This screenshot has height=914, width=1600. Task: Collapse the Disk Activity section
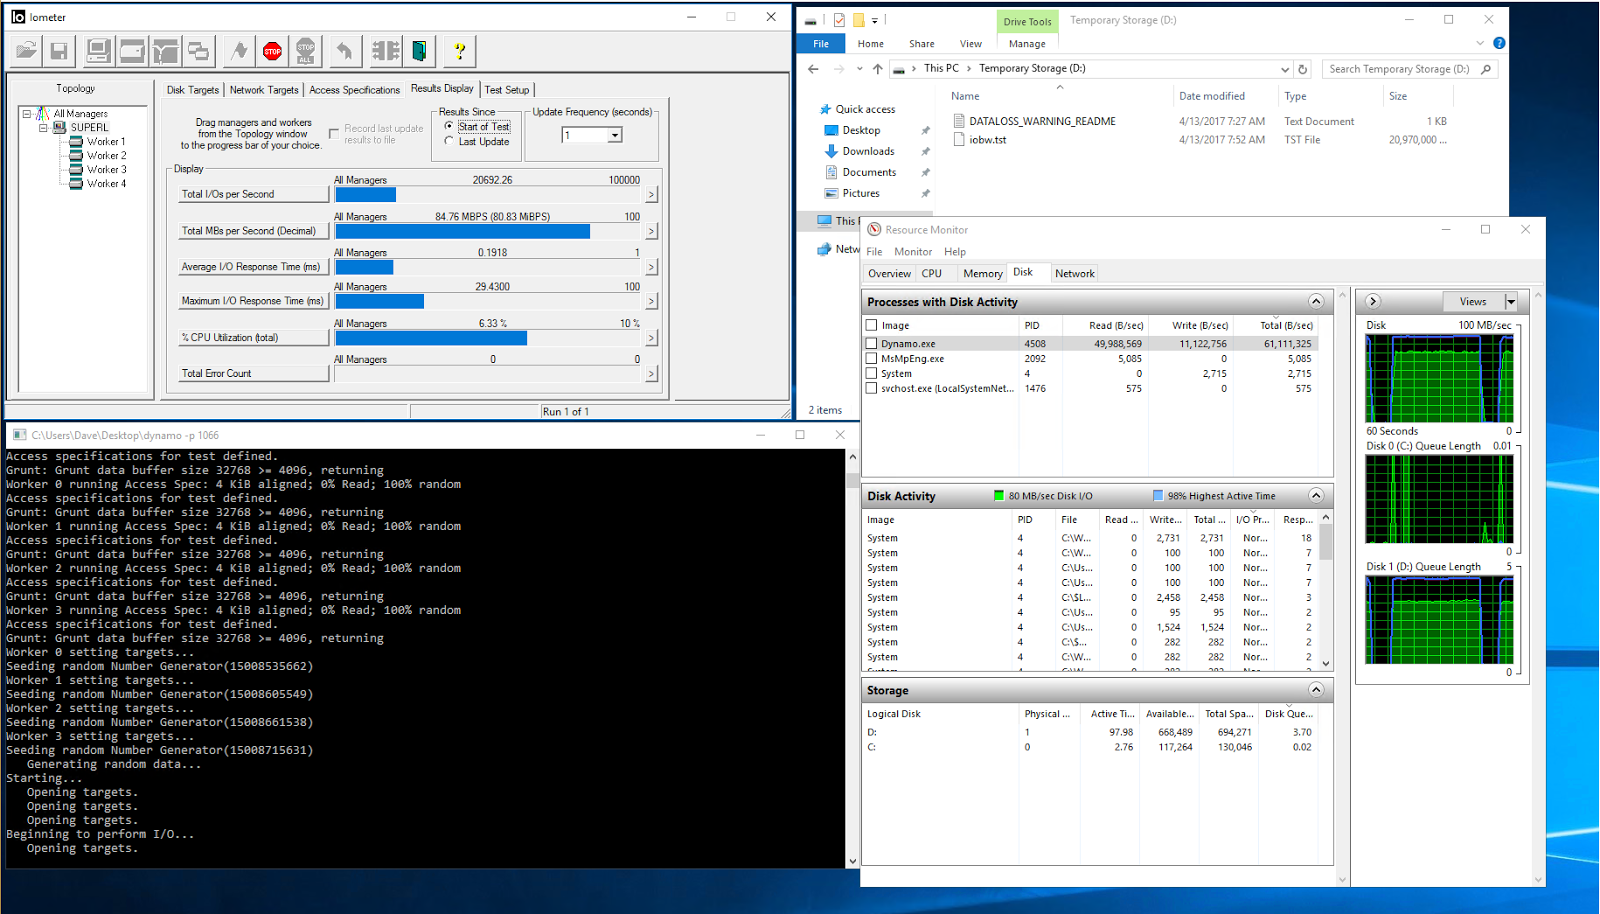1316,496
